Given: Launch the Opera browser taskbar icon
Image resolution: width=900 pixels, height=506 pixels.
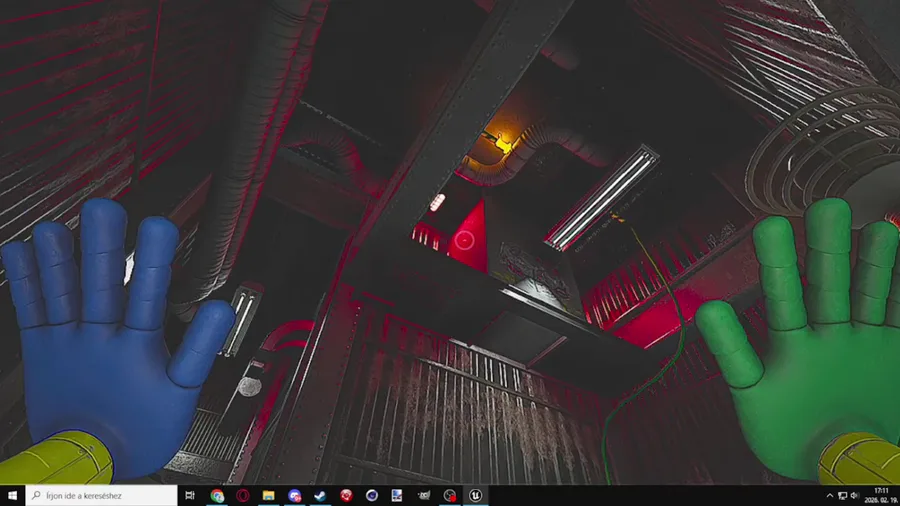Looking at the screenshot, I should (243, 495).
